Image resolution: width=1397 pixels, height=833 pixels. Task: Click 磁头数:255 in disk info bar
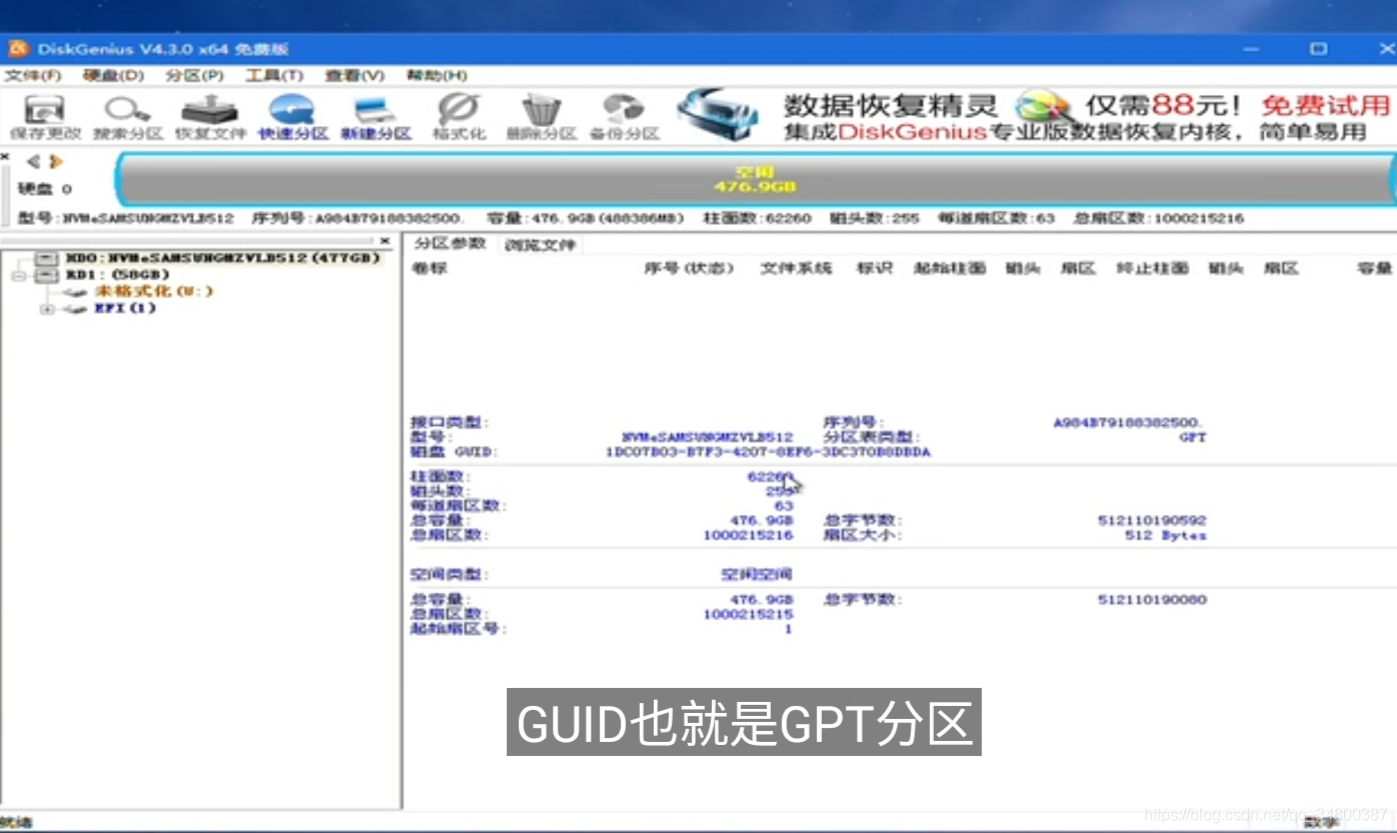tap(872, 218)
